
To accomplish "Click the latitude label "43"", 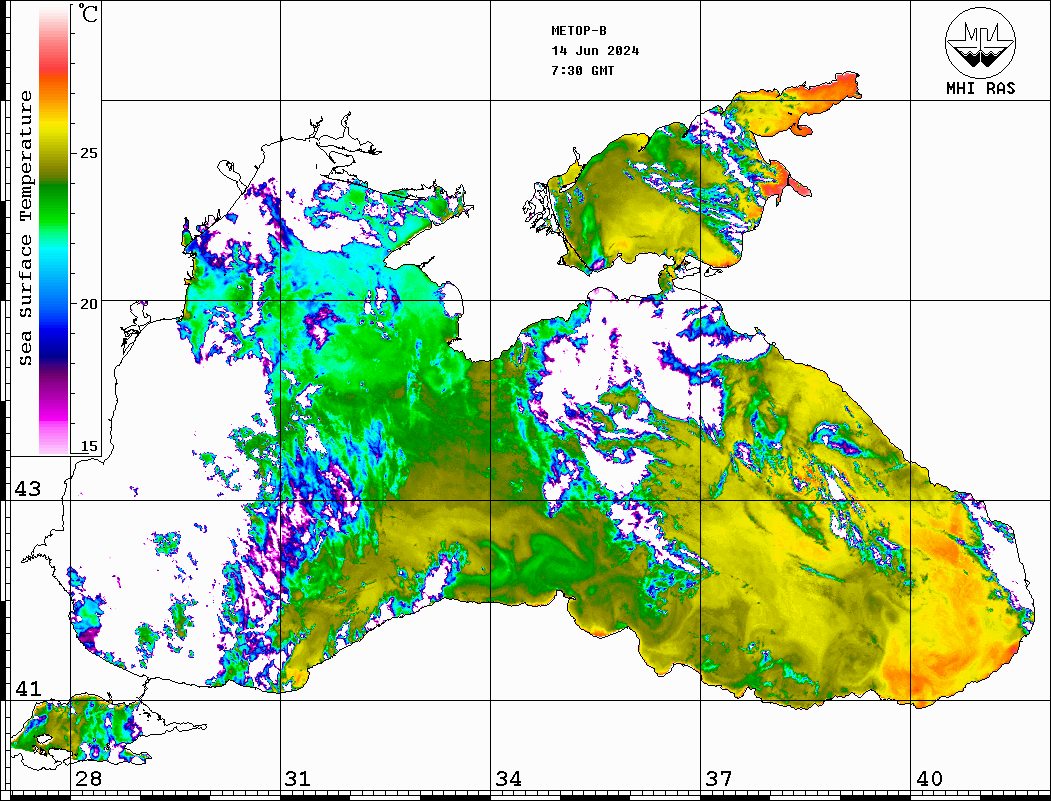I will (28, 489).
